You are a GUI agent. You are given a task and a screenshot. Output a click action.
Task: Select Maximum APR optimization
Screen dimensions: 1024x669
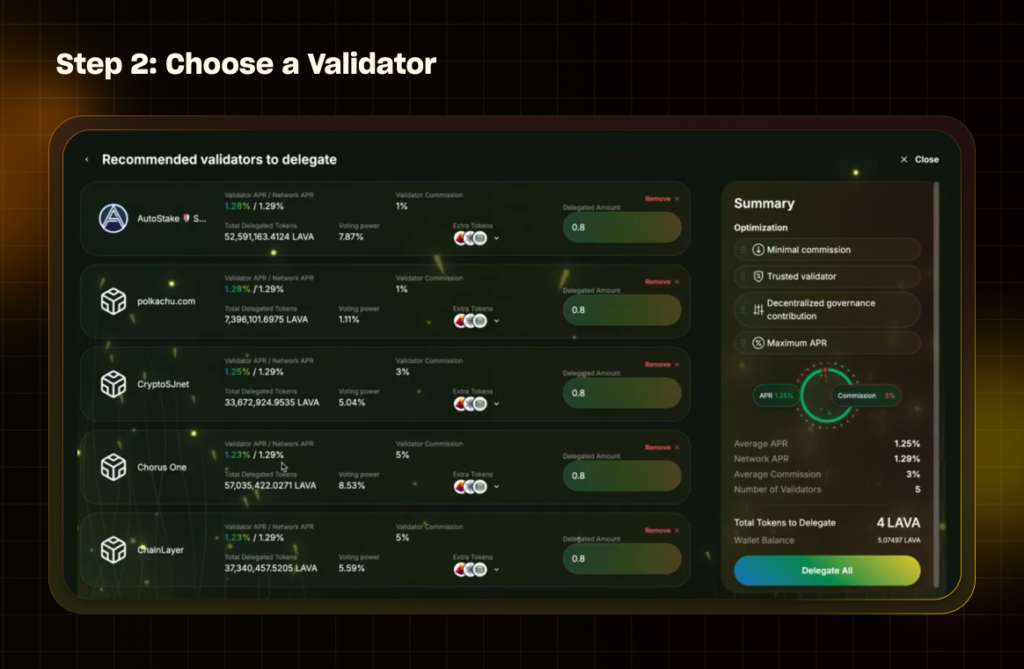point(827,343)
